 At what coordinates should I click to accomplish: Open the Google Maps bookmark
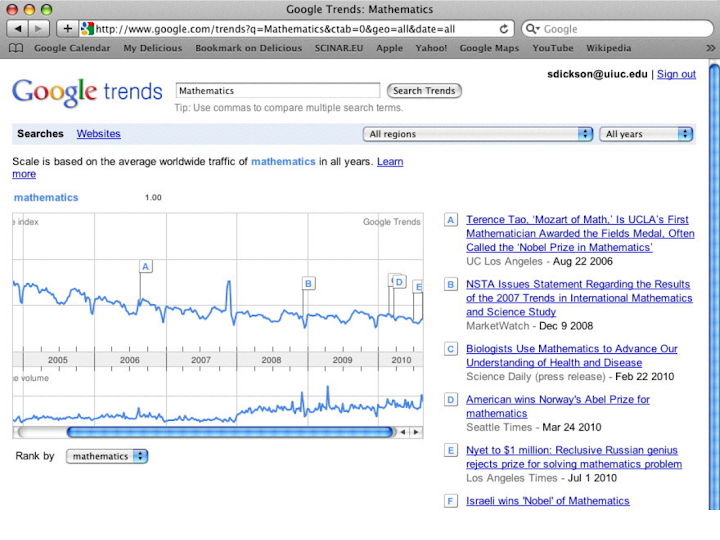pyautogui.click(x=489, y=48)
